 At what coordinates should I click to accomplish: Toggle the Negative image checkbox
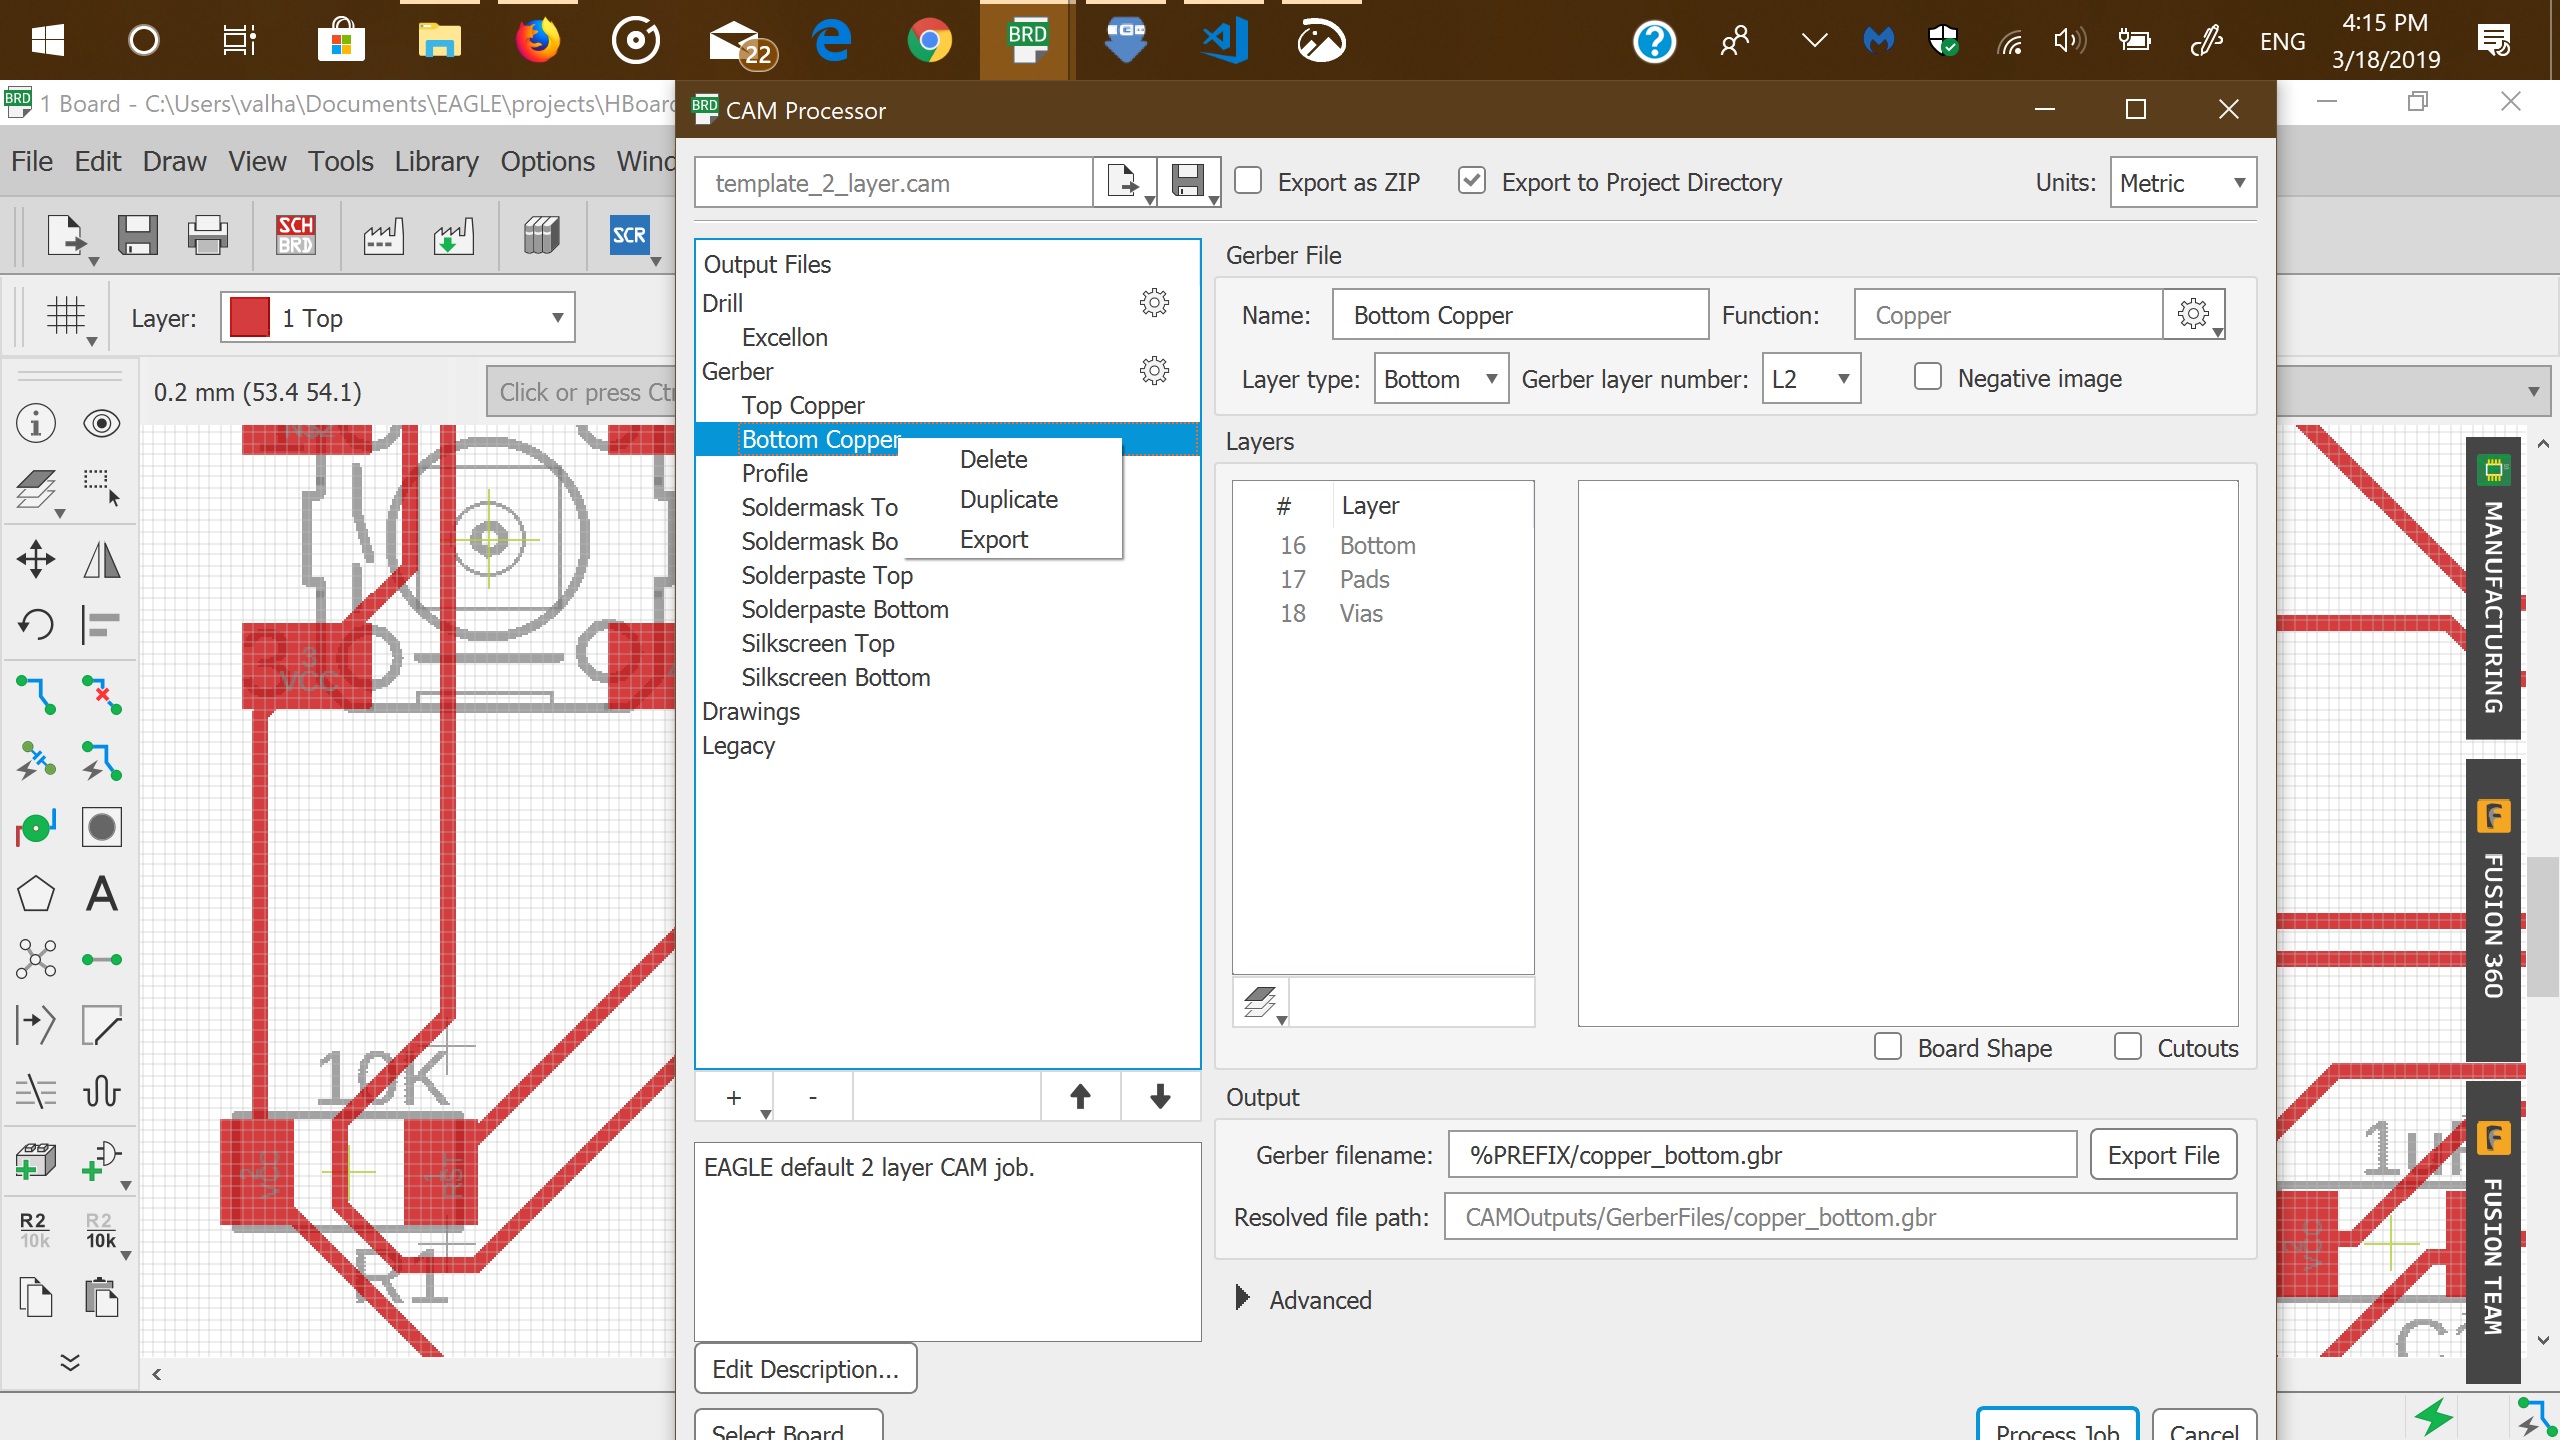click(x=1927, y=378)
